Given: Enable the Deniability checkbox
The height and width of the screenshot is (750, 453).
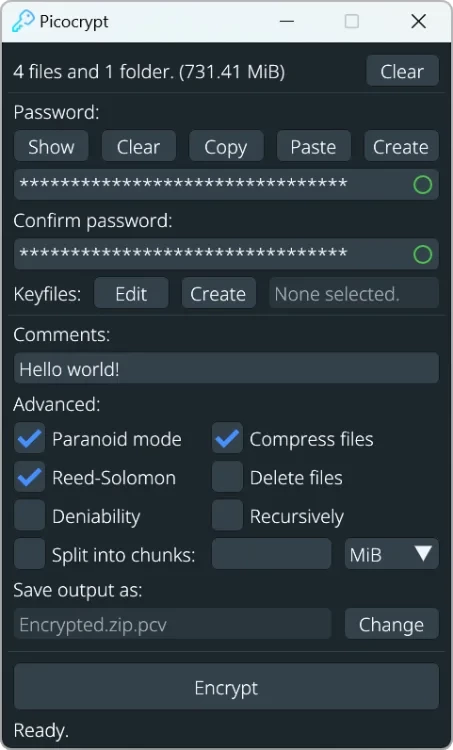Looking at the screenshot, I should pyautogui.click(x=30, y=516).
